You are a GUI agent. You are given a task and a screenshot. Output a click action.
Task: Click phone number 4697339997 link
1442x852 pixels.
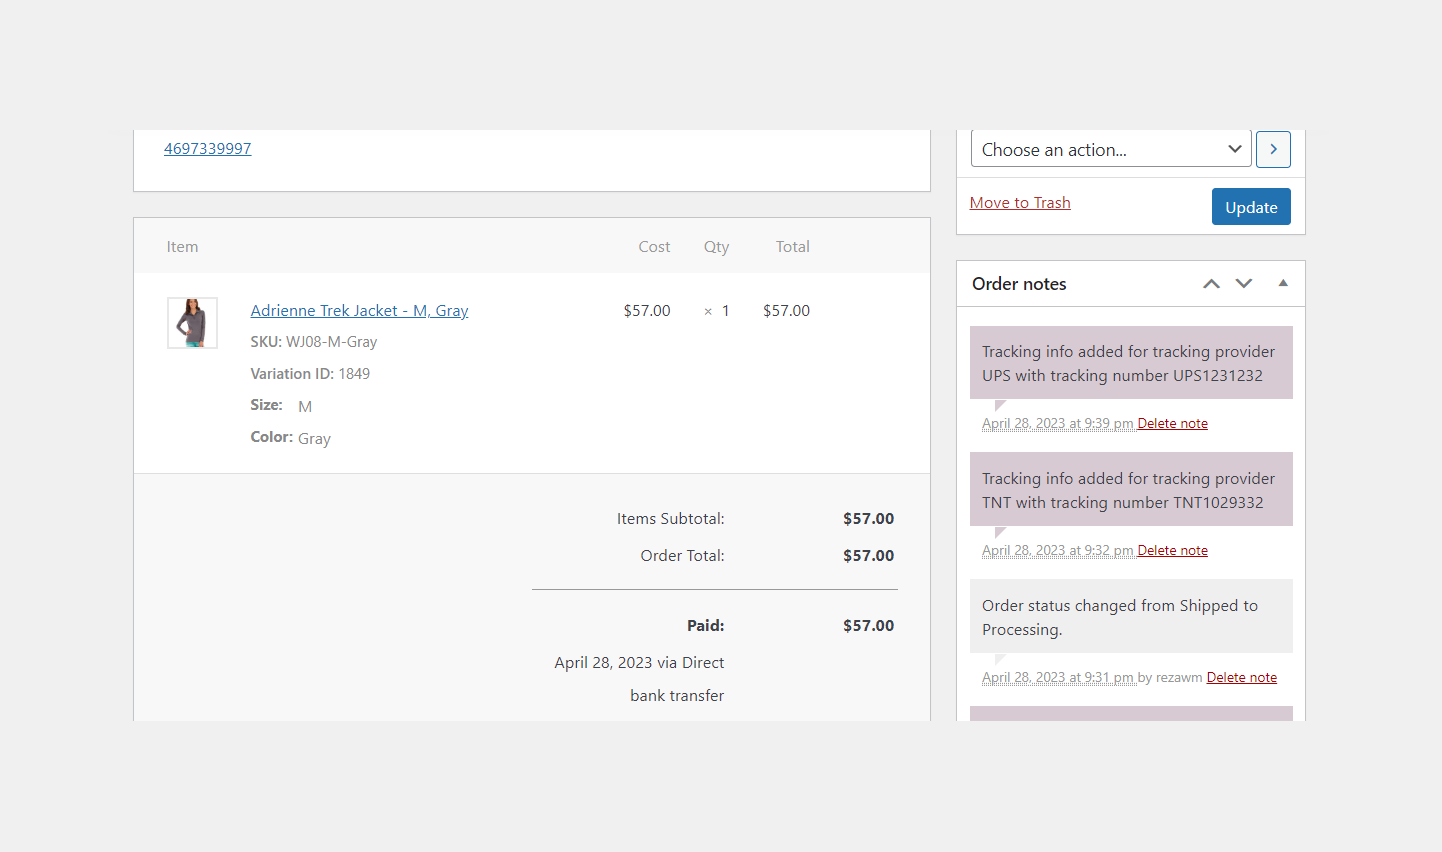207,149
